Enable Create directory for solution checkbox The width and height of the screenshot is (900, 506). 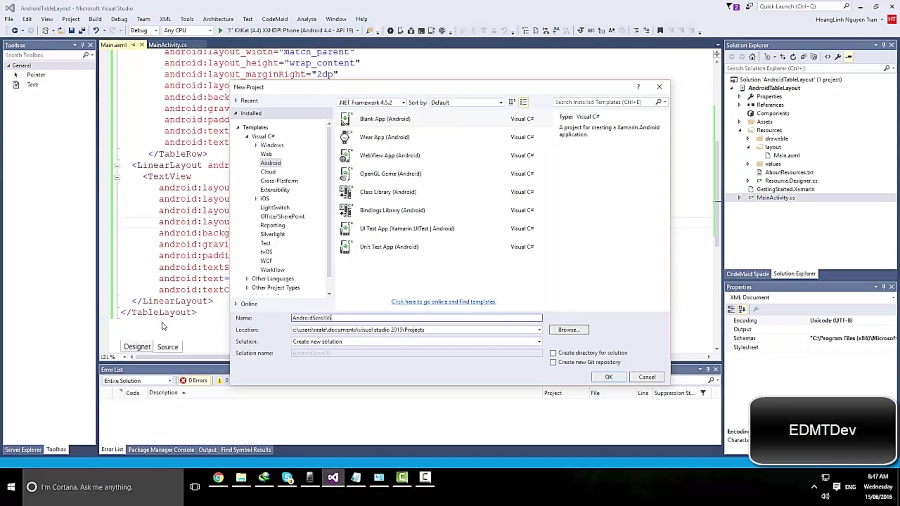click(553, 353)
